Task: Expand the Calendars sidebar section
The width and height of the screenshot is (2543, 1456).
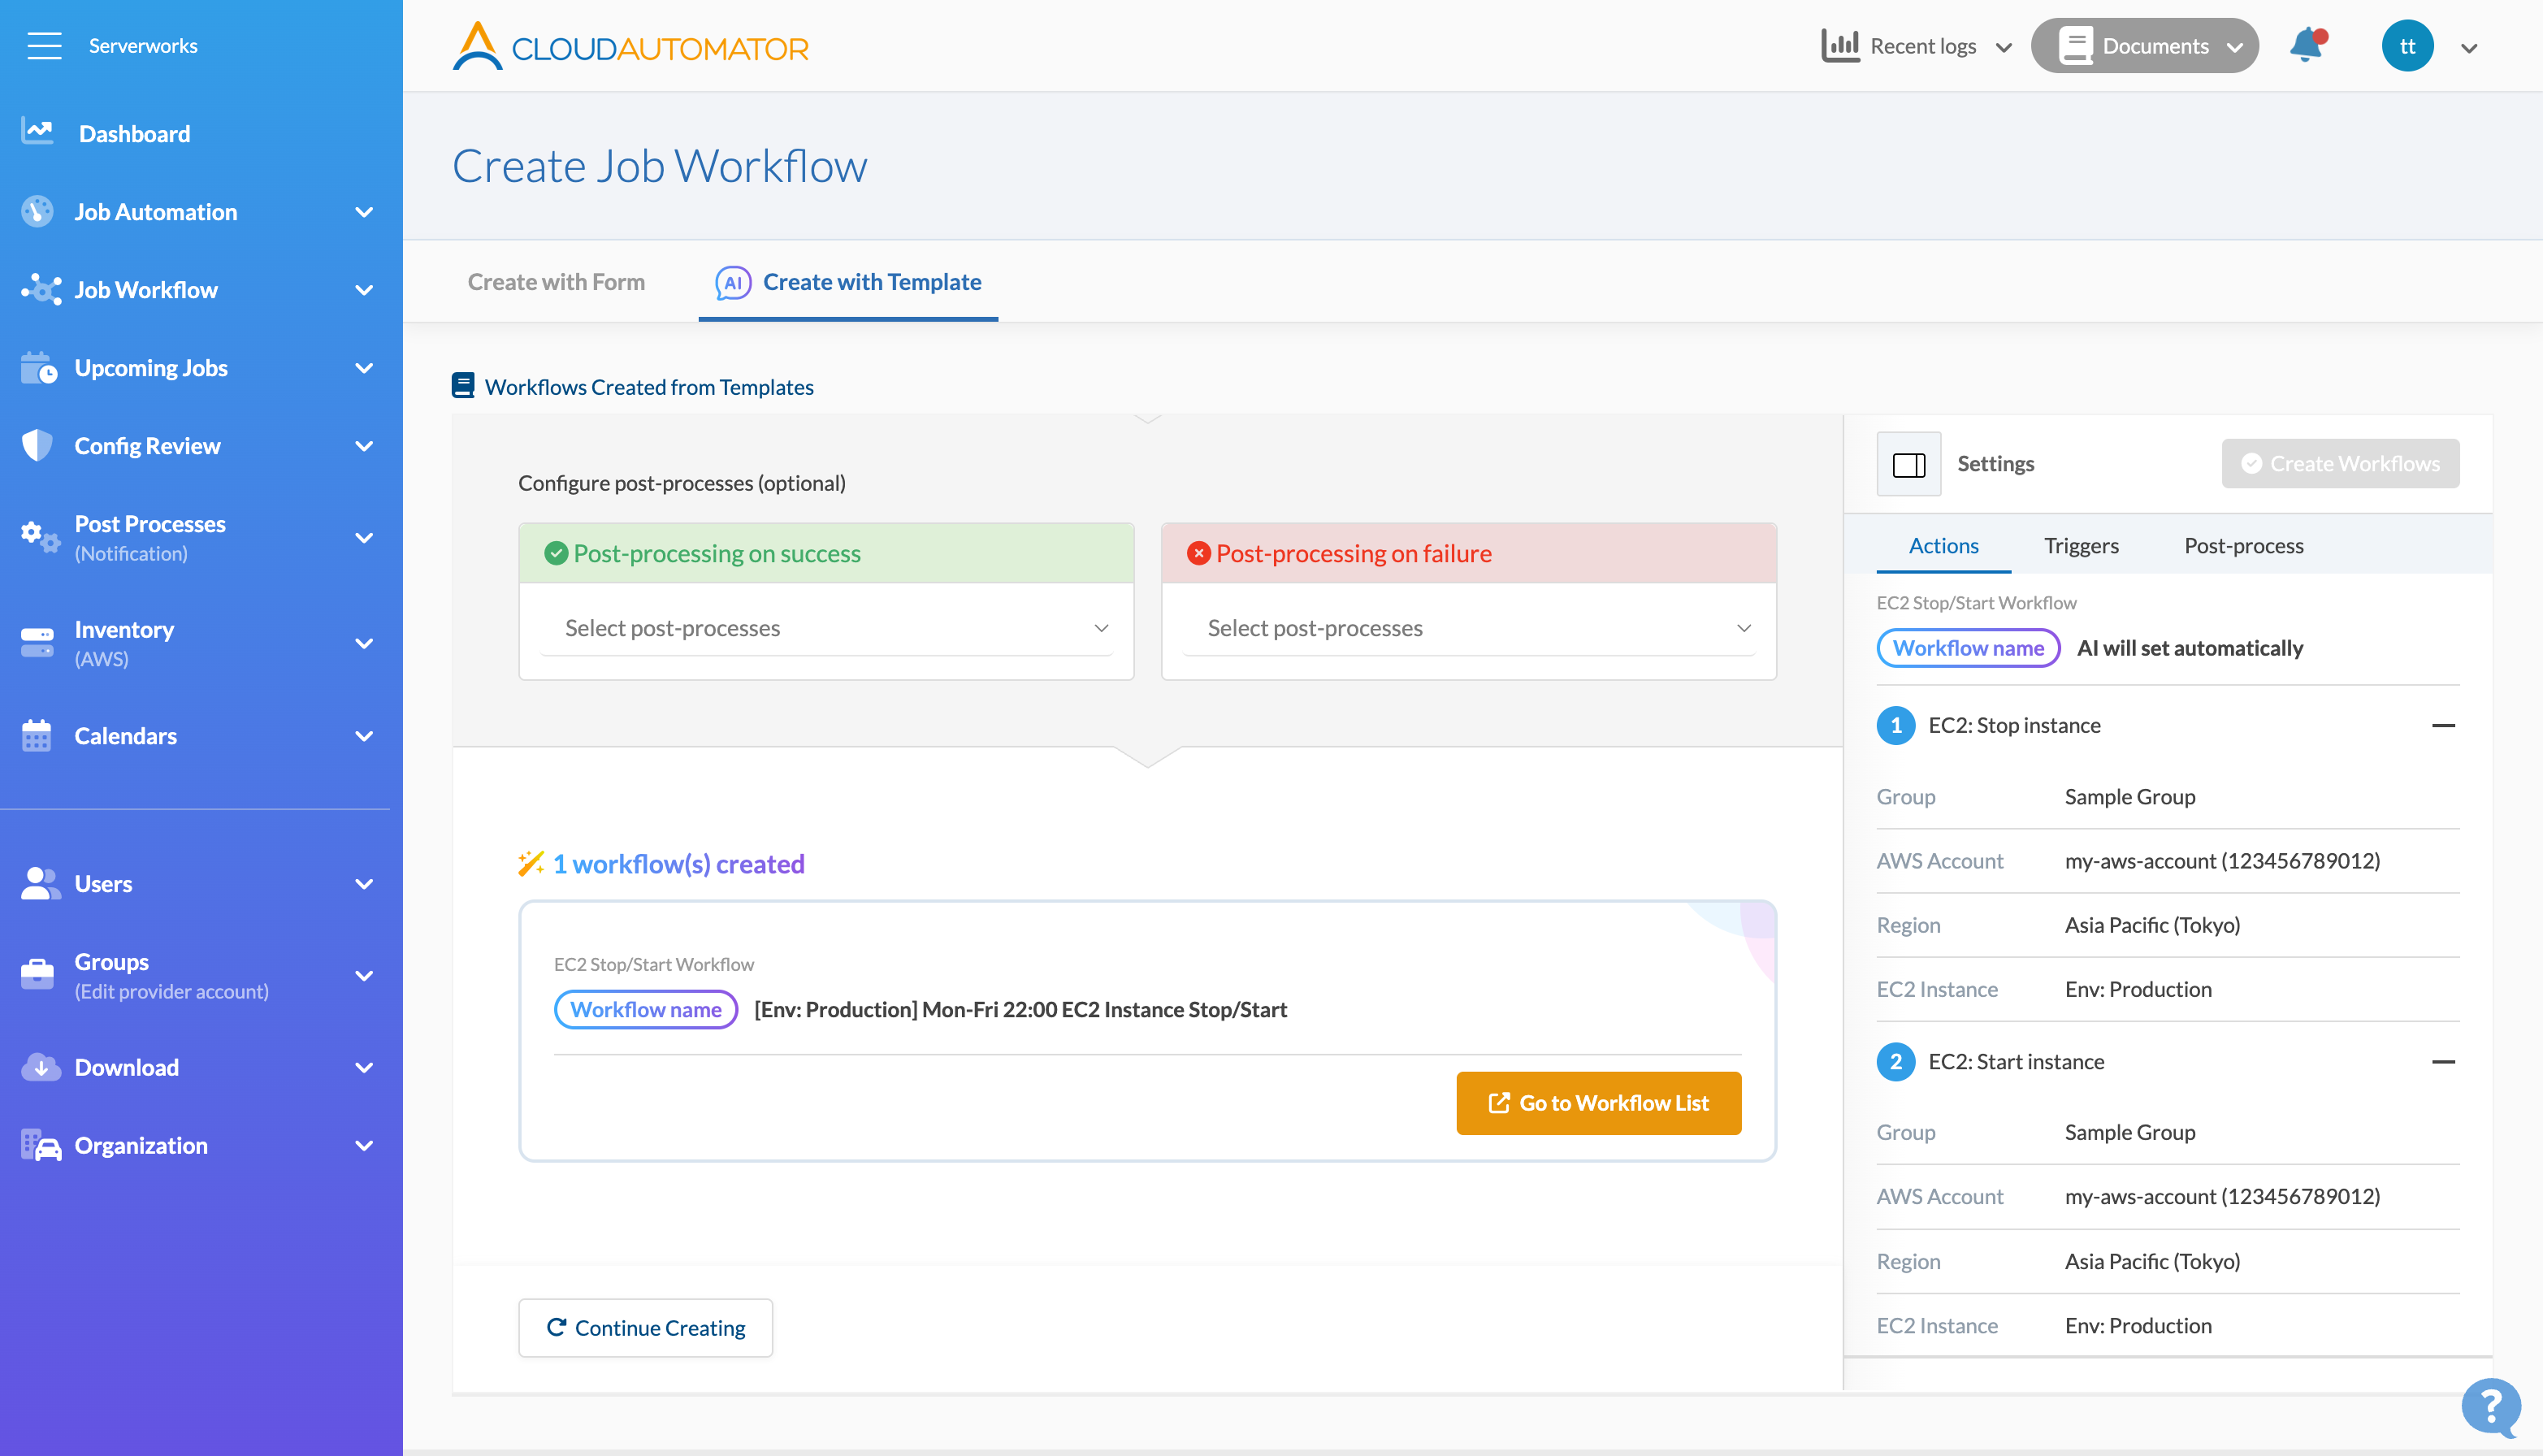Action: coord(364,736)
